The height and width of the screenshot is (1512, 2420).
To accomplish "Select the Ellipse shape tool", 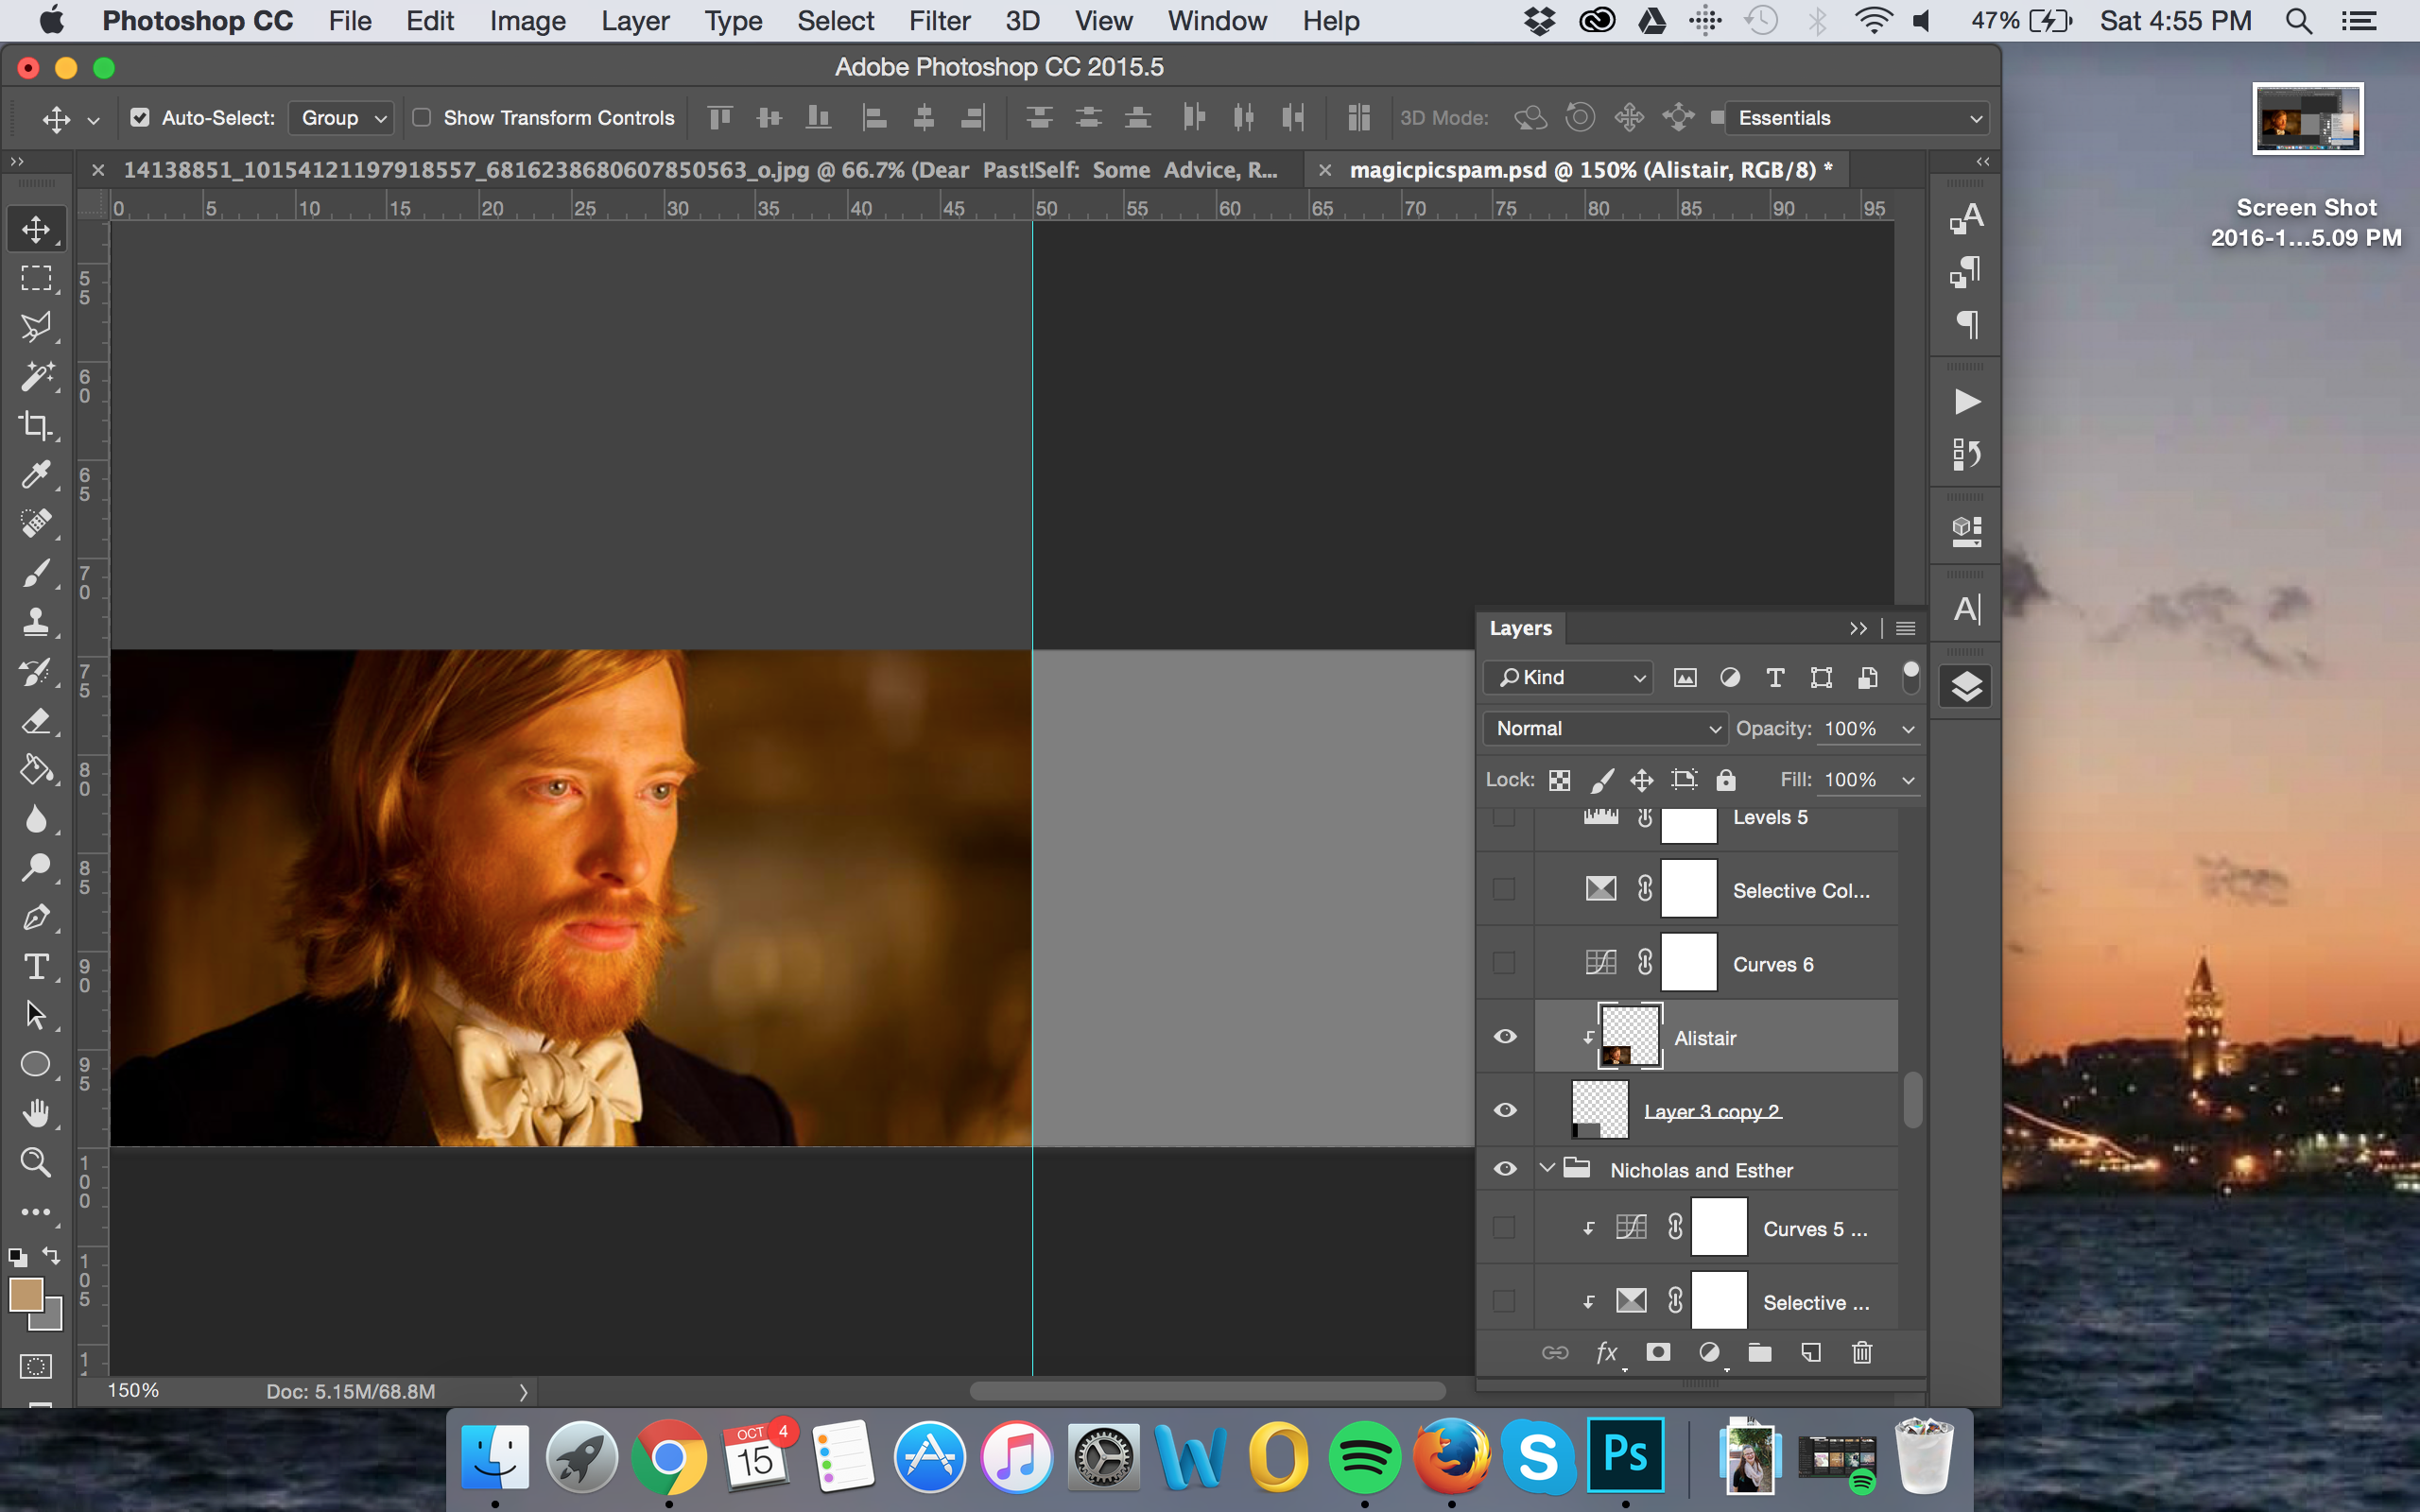I will (36, 1064).
